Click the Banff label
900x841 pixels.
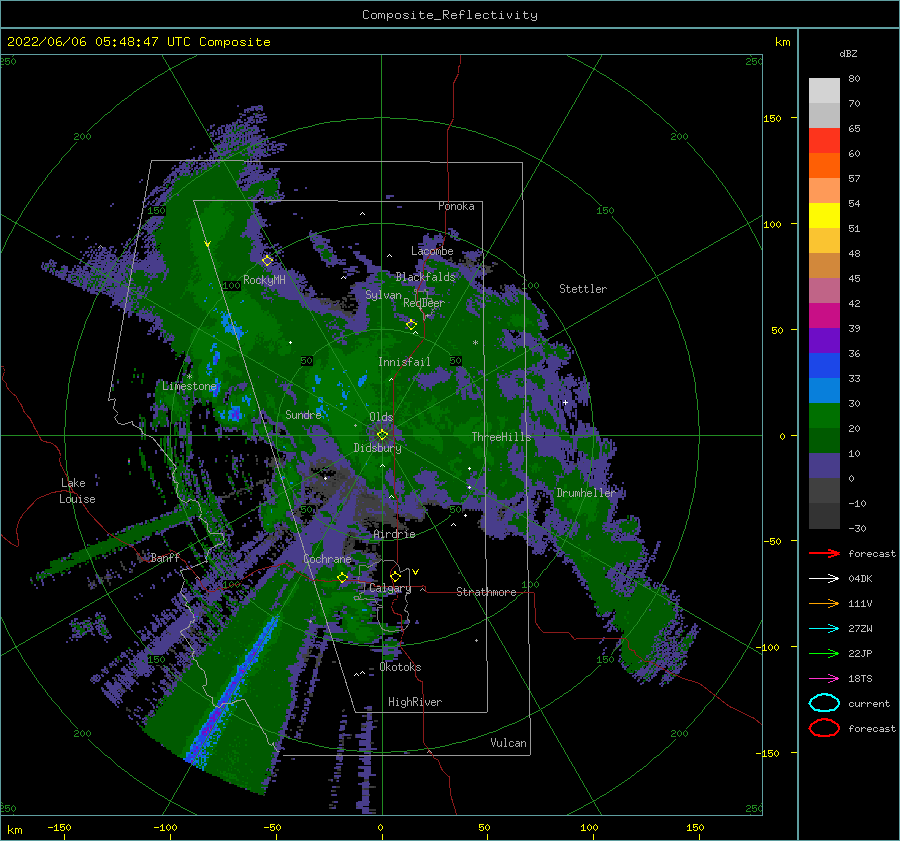[165, 557]
